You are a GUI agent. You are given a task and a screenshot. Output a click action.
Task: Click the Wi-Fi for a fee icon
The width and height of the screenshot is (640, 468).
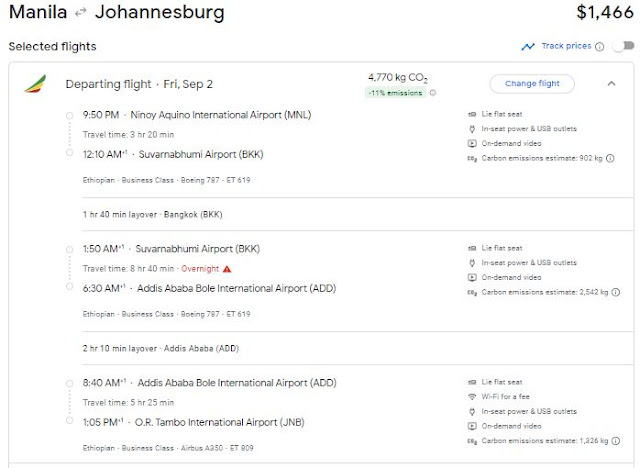click(x=472, y=396)
